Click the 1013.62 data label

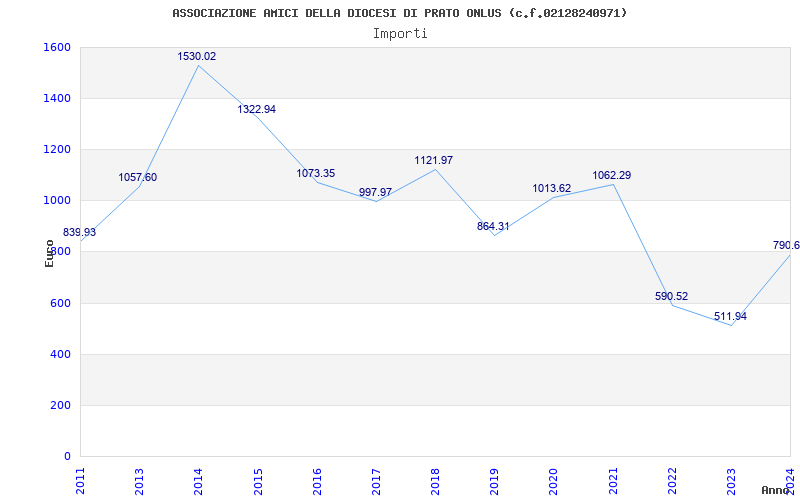tap(552, 189)
